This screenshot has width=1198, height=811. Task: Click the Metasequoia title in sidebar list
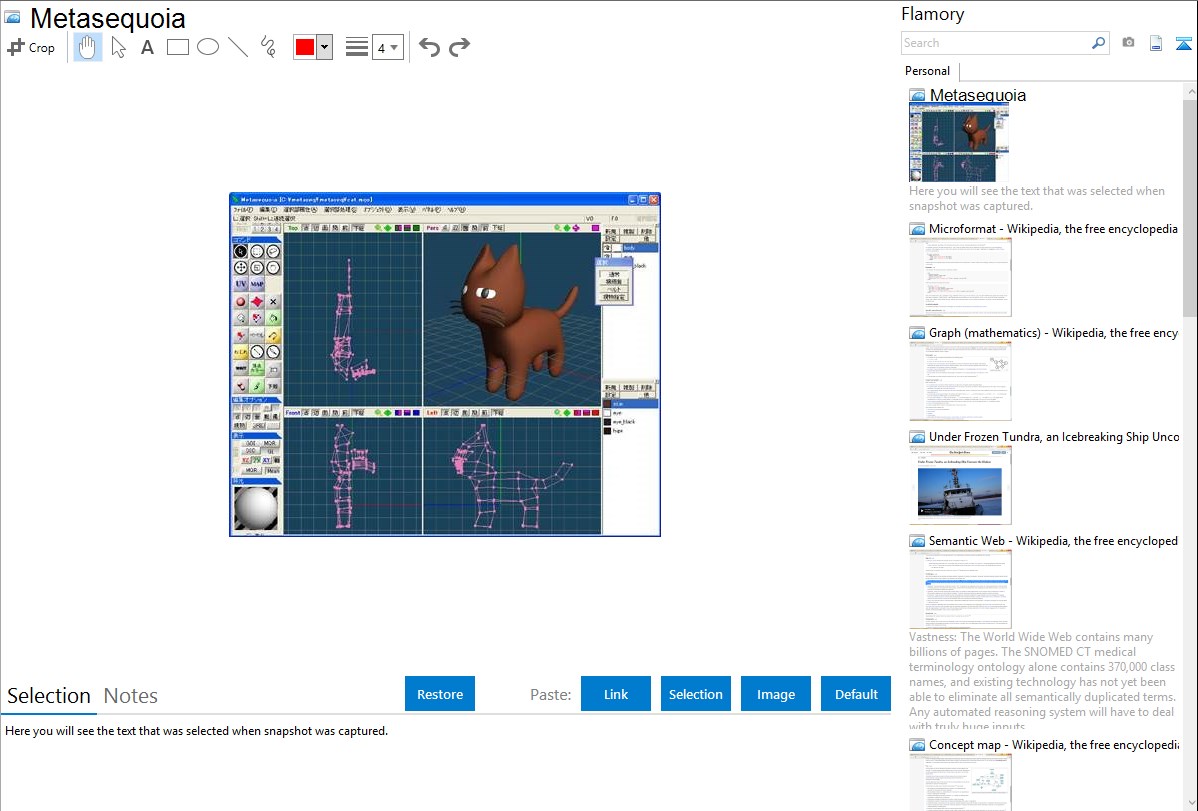click(977, 96)
